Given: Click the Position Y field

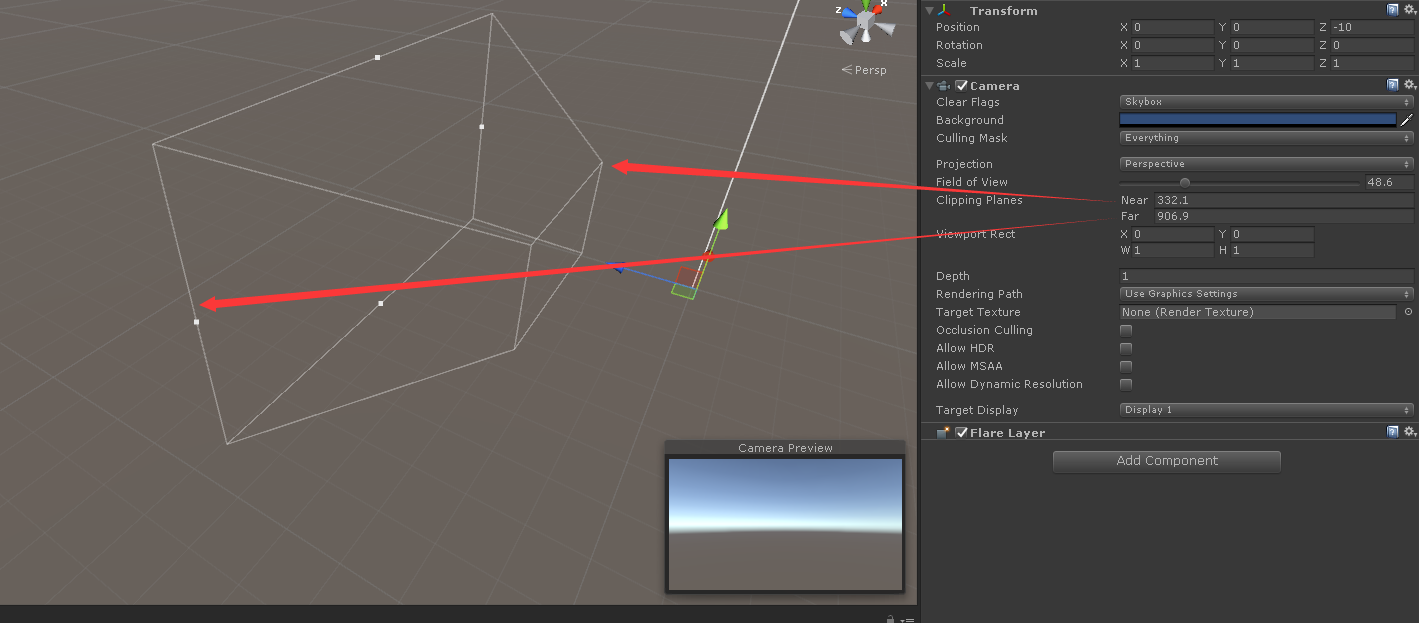Looking at the screenshot, I should [1272, 27].
